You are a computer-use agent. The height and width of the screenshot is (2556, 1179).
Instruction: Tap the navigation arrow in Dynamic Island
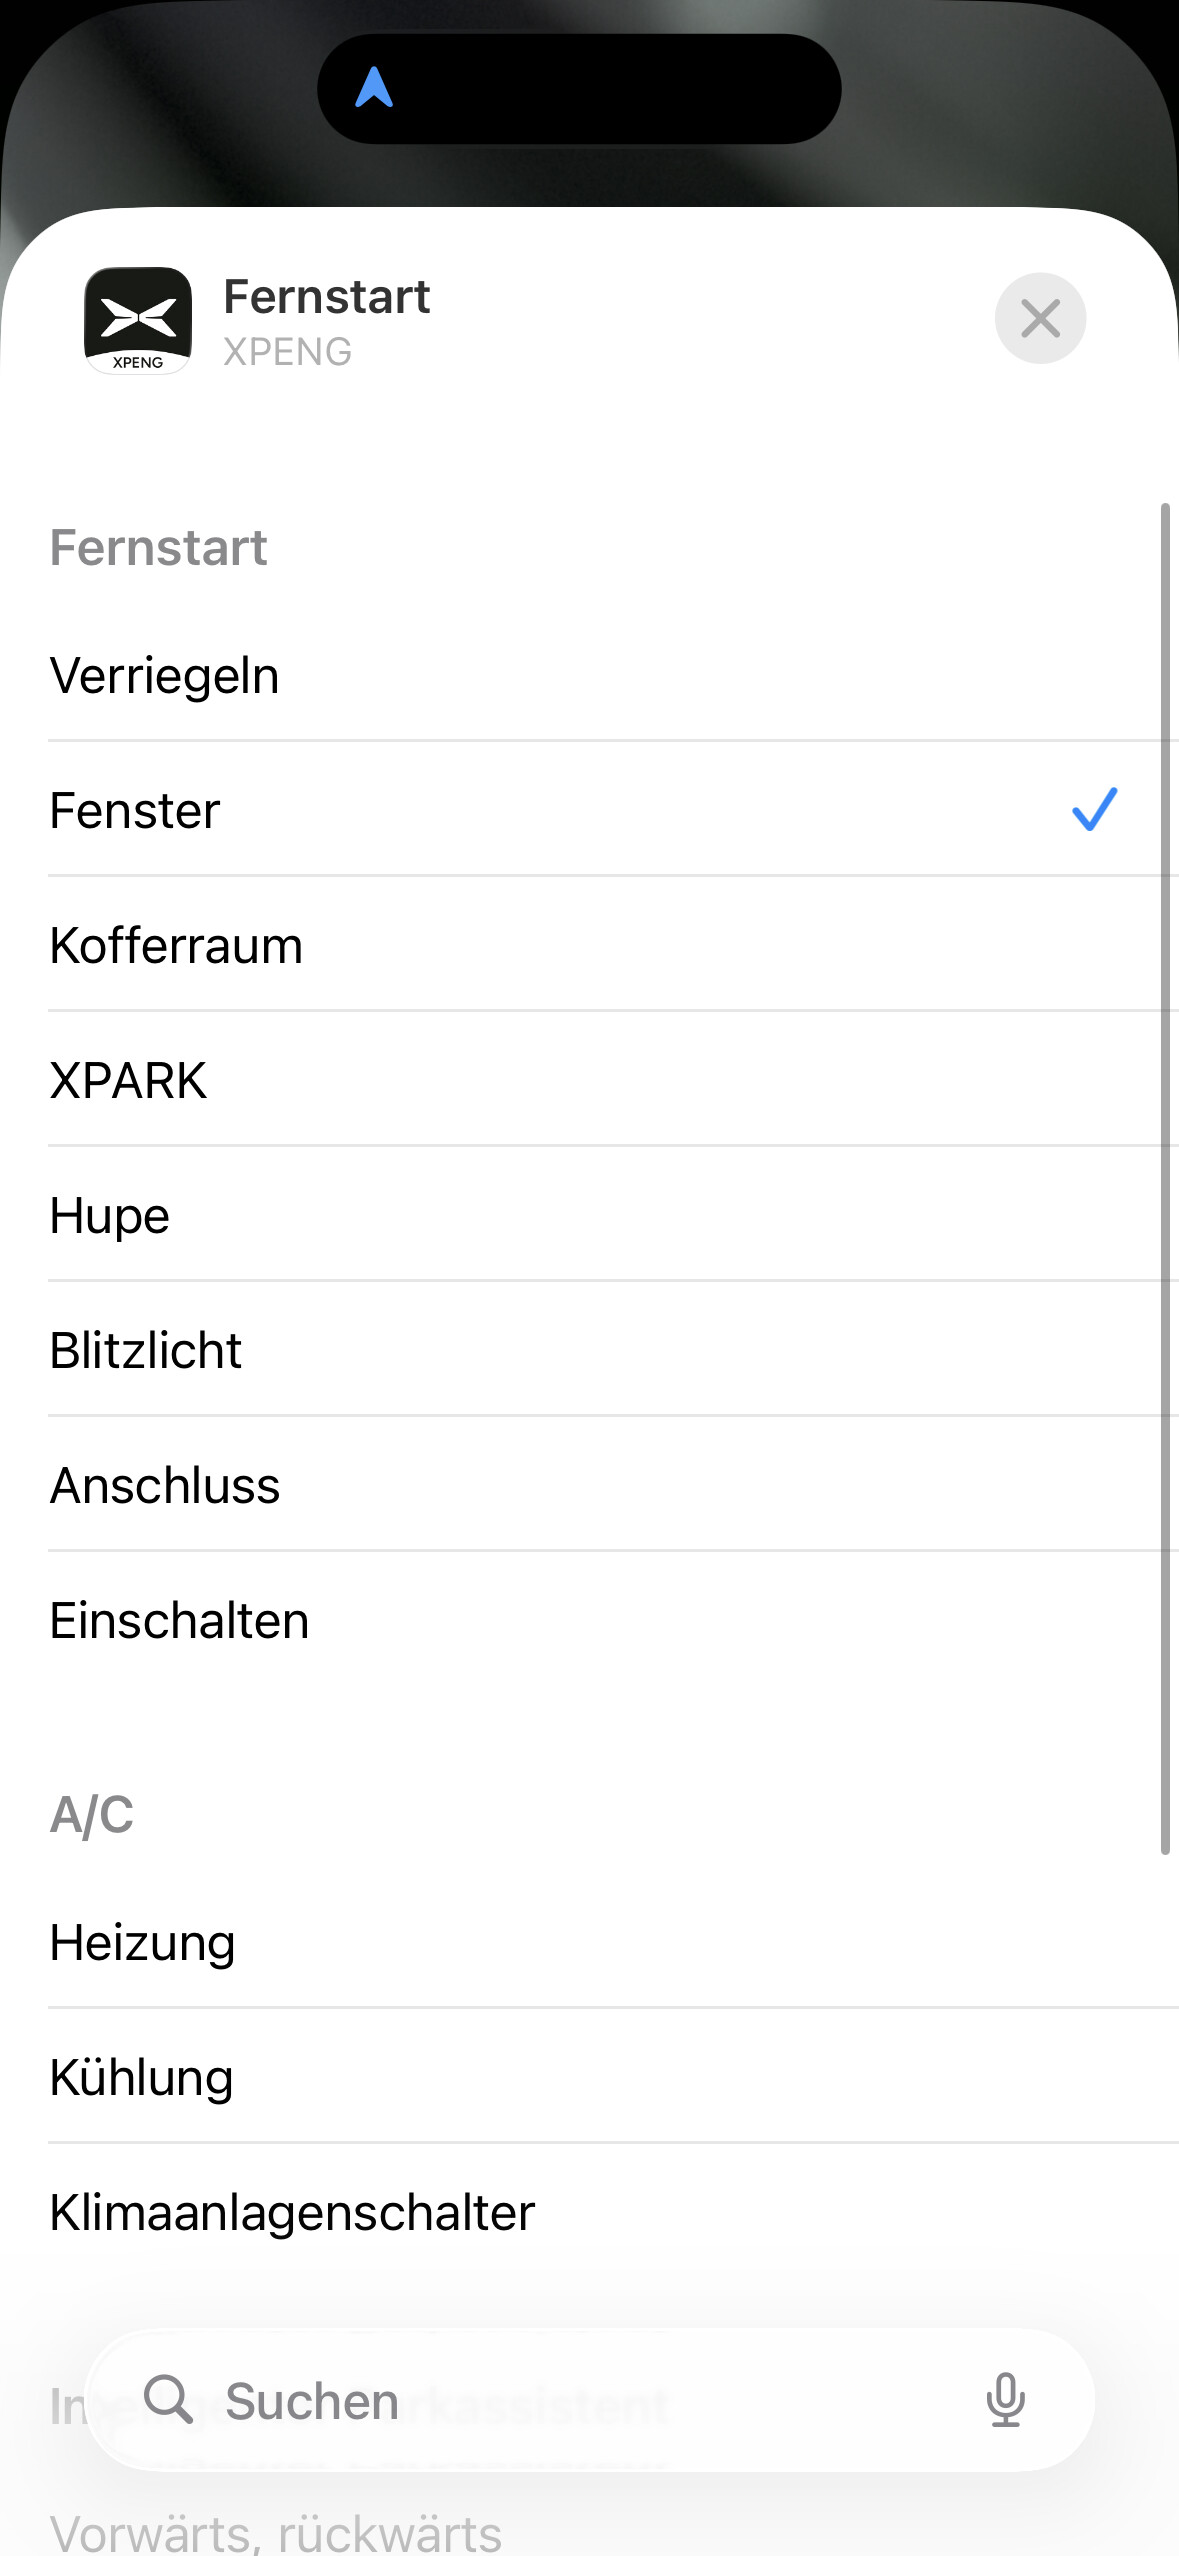374,88
